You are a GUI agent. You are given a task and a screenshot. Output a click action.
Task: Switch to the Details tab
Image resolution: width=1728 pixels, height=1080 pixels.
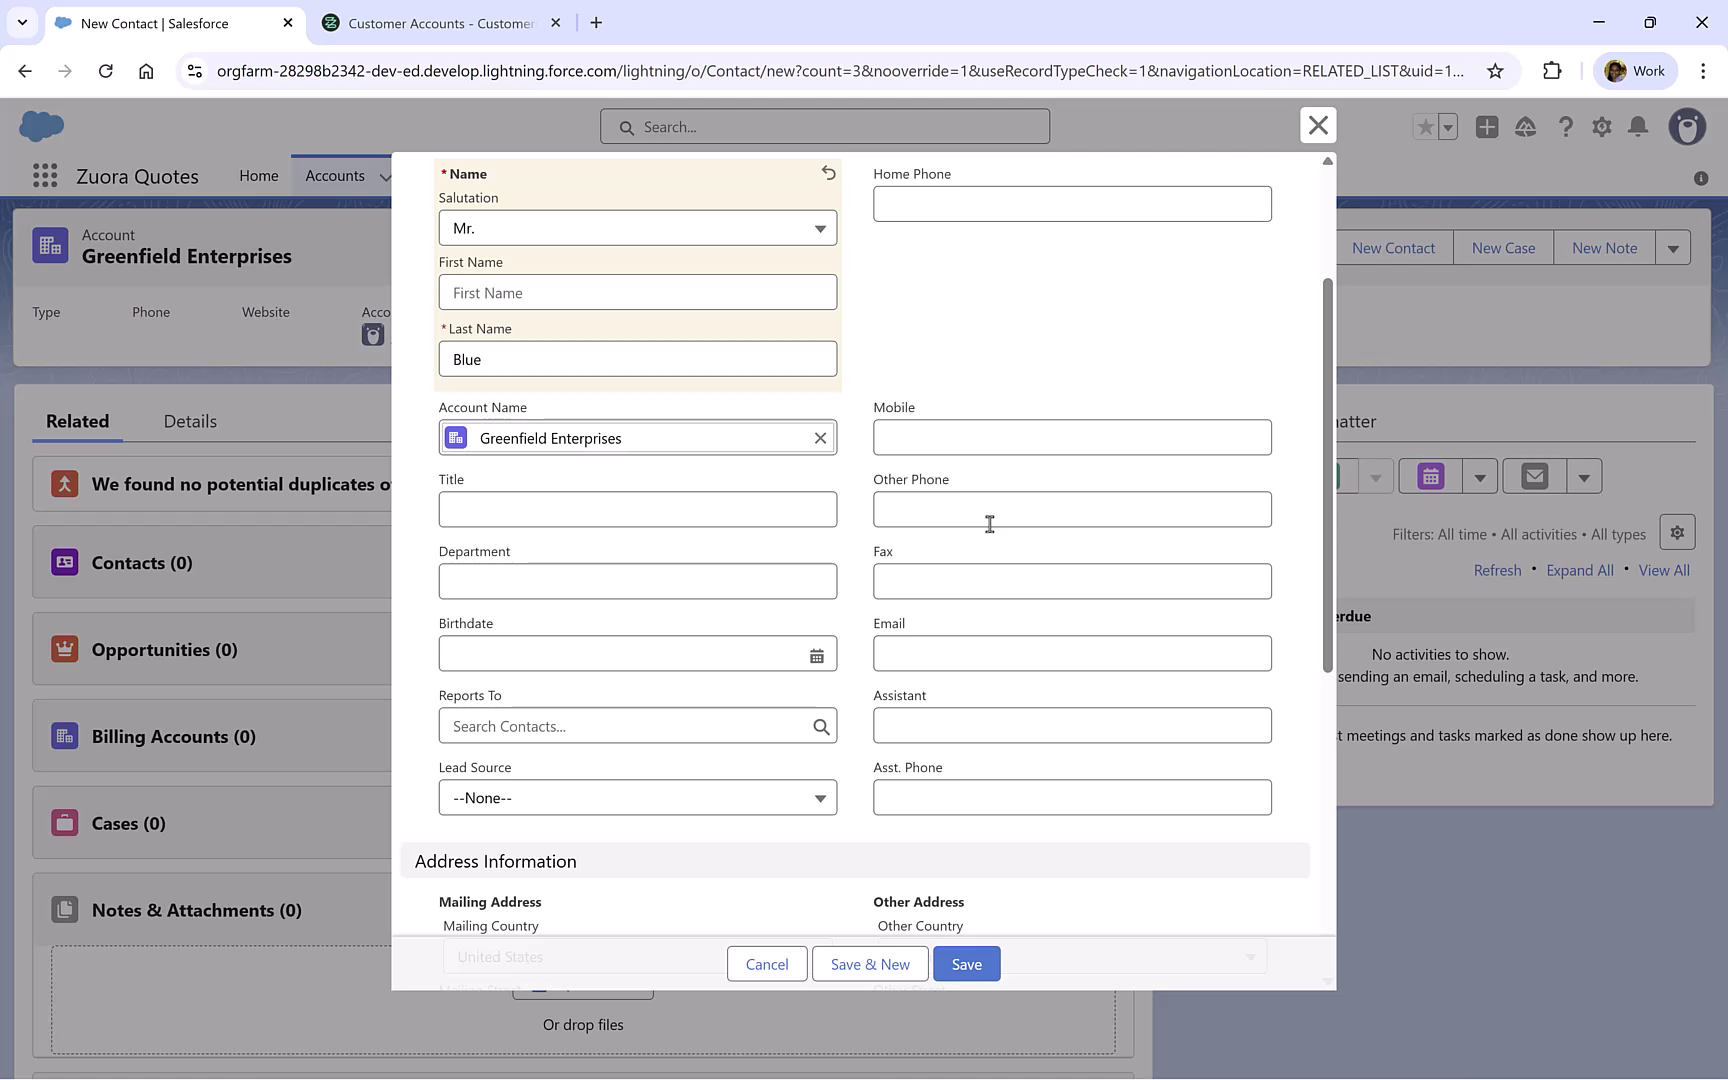tap(189, 421)
